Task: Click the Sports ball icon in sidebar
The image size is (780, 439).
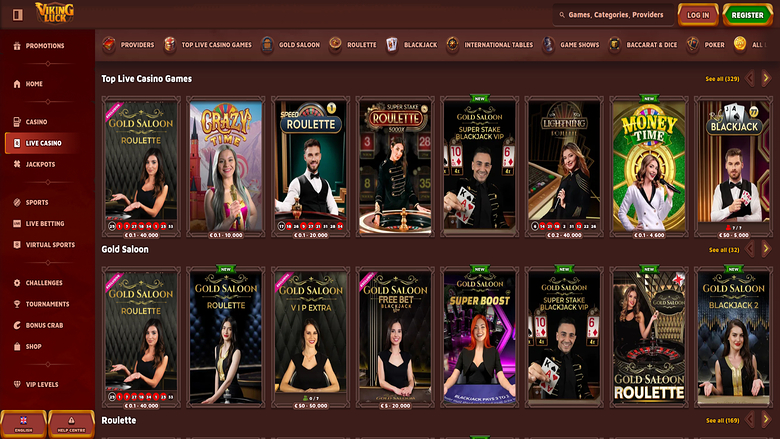Action: coord(17,202)
